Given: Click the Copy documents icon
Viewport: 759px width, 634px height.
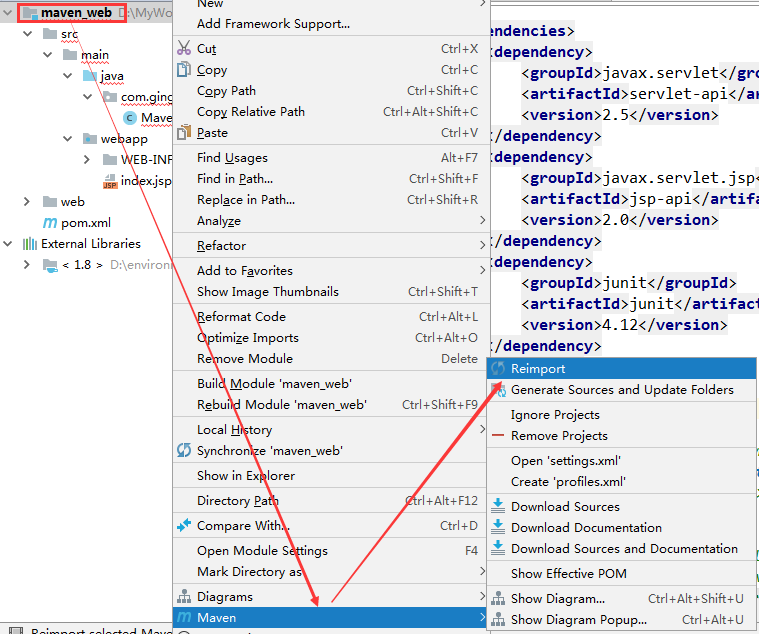Looking at the screenshot, I should click(x=184, y=70).
